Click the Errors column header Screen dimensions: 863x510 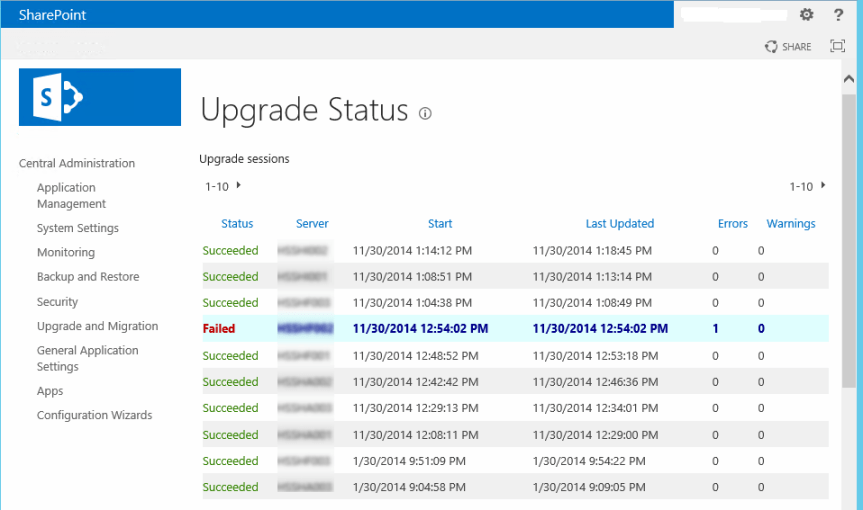click(x=733, y=224)
